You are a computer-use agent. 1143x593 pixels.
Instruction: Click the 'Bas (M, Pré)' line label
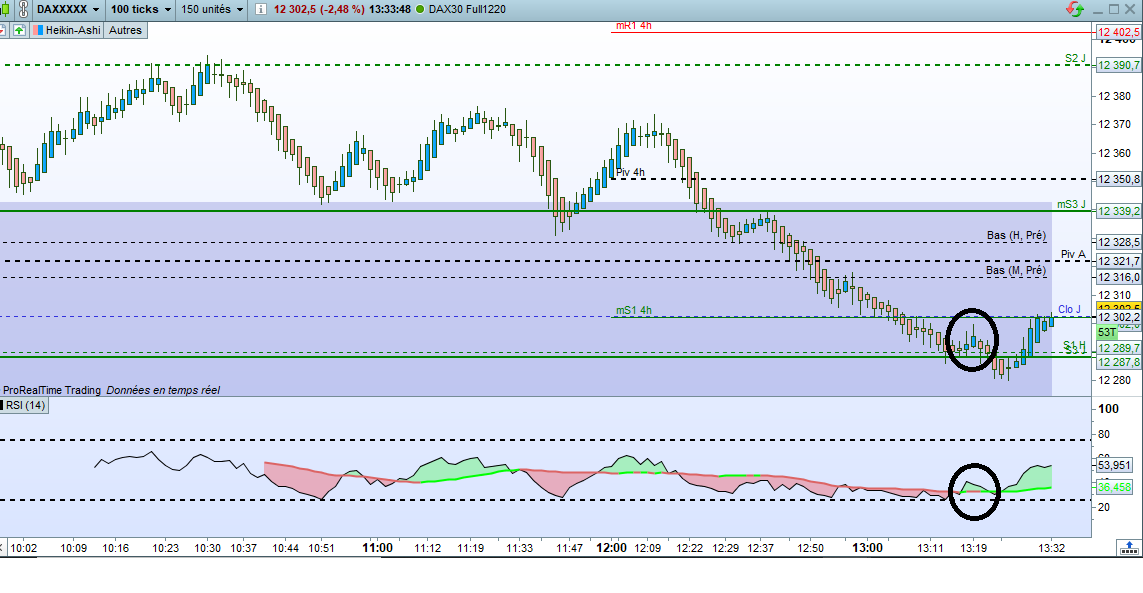[1016, 270]
